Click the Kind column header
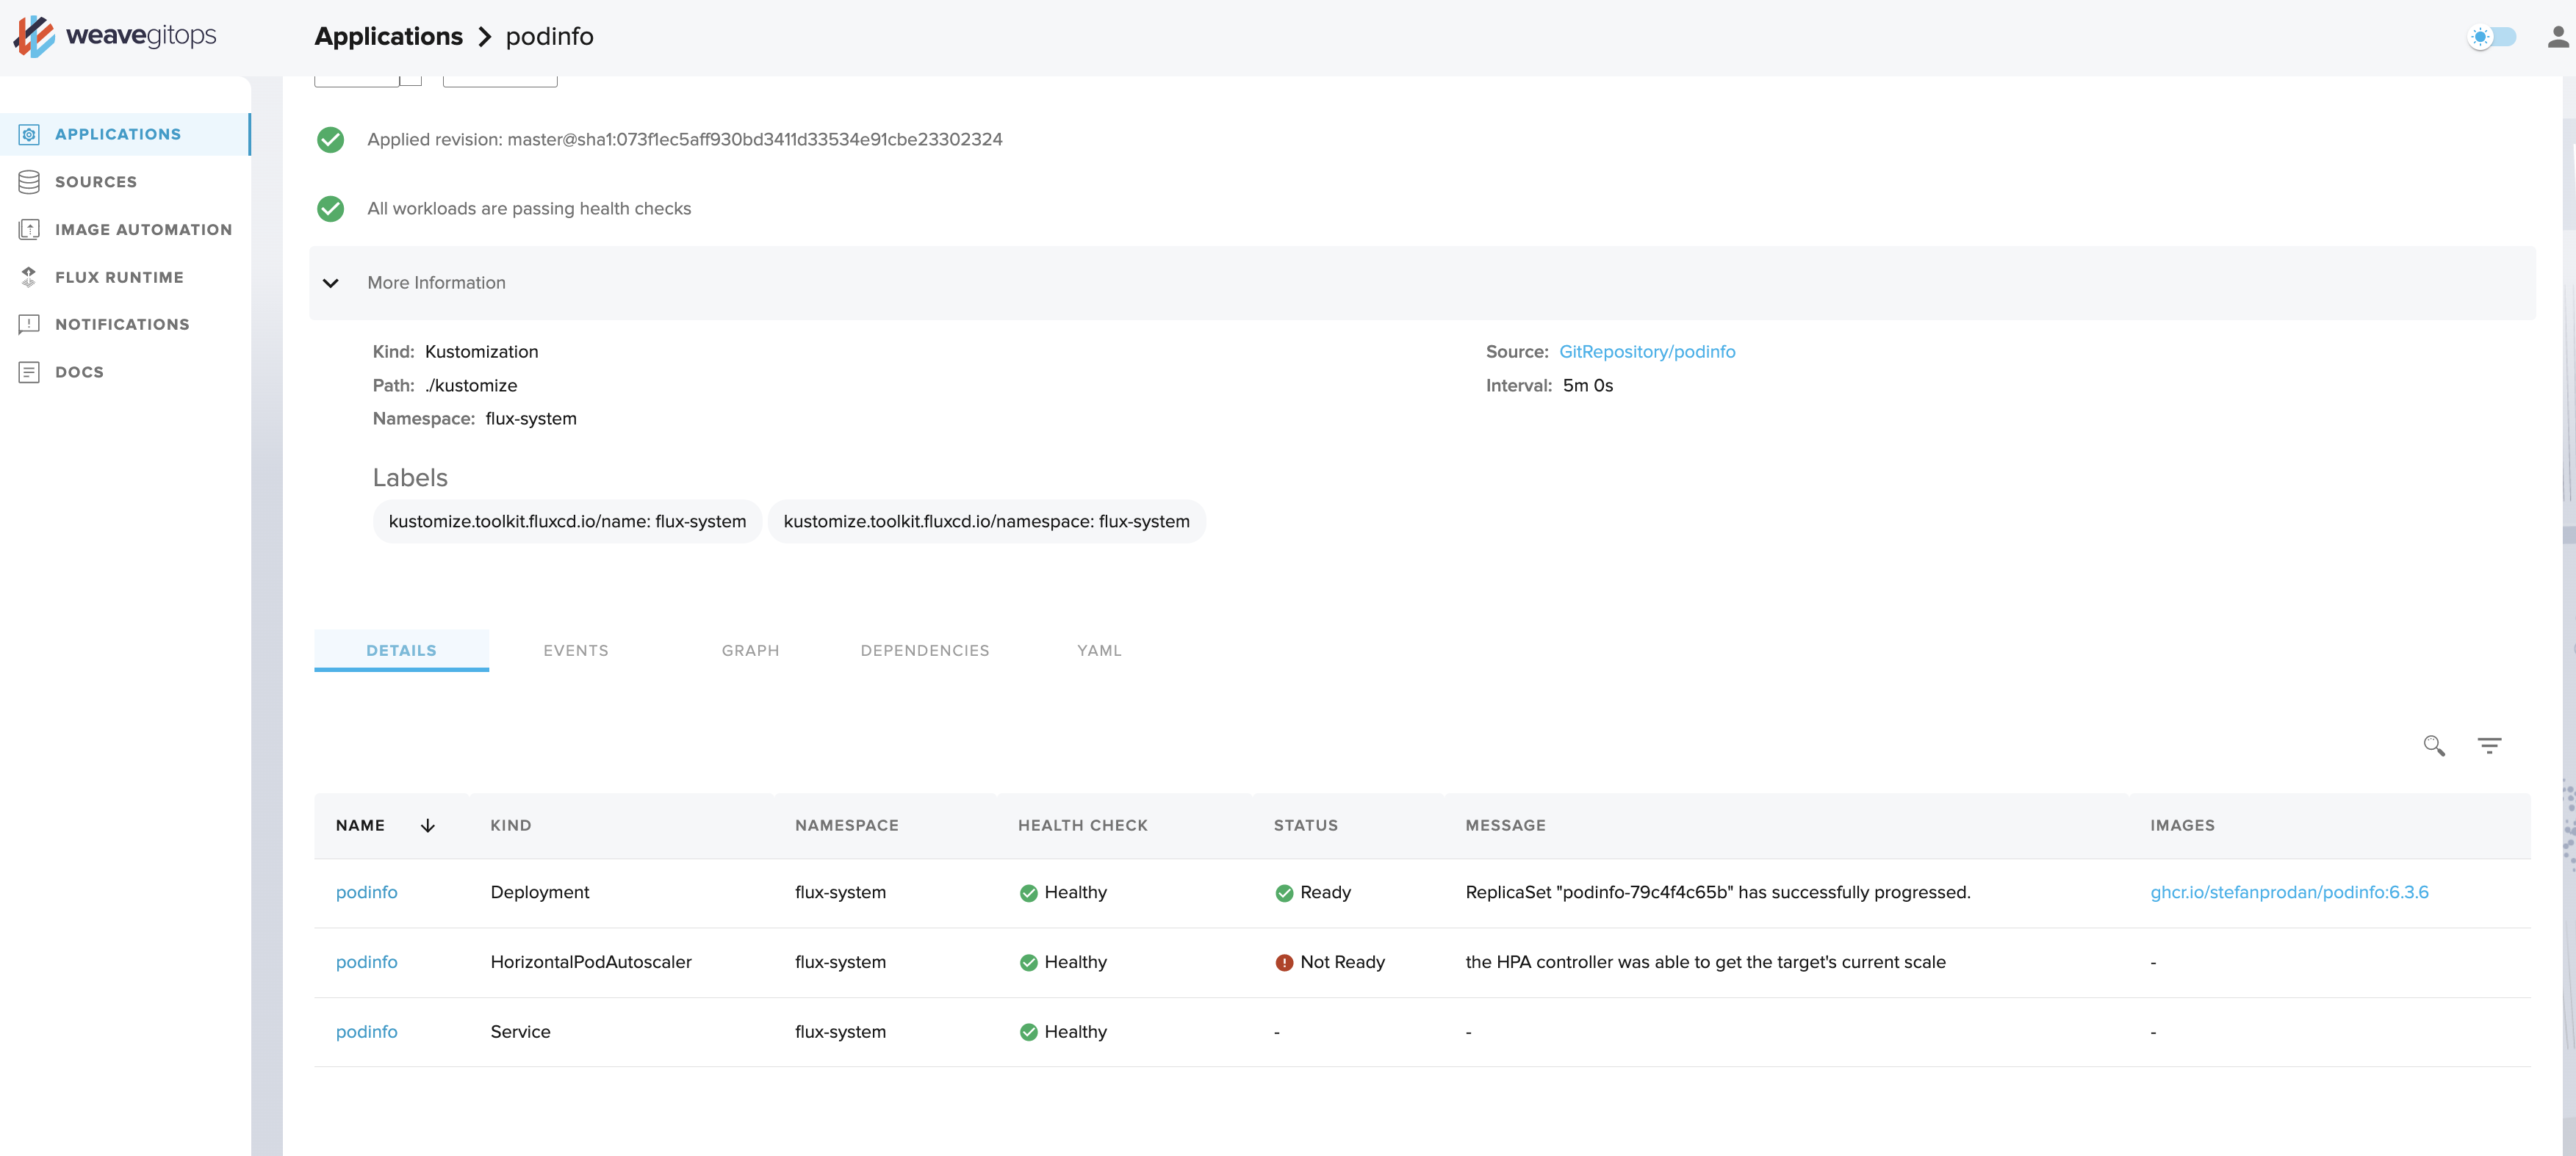This screenshot has height=1156, width=2576. click(x=510, y=825)
